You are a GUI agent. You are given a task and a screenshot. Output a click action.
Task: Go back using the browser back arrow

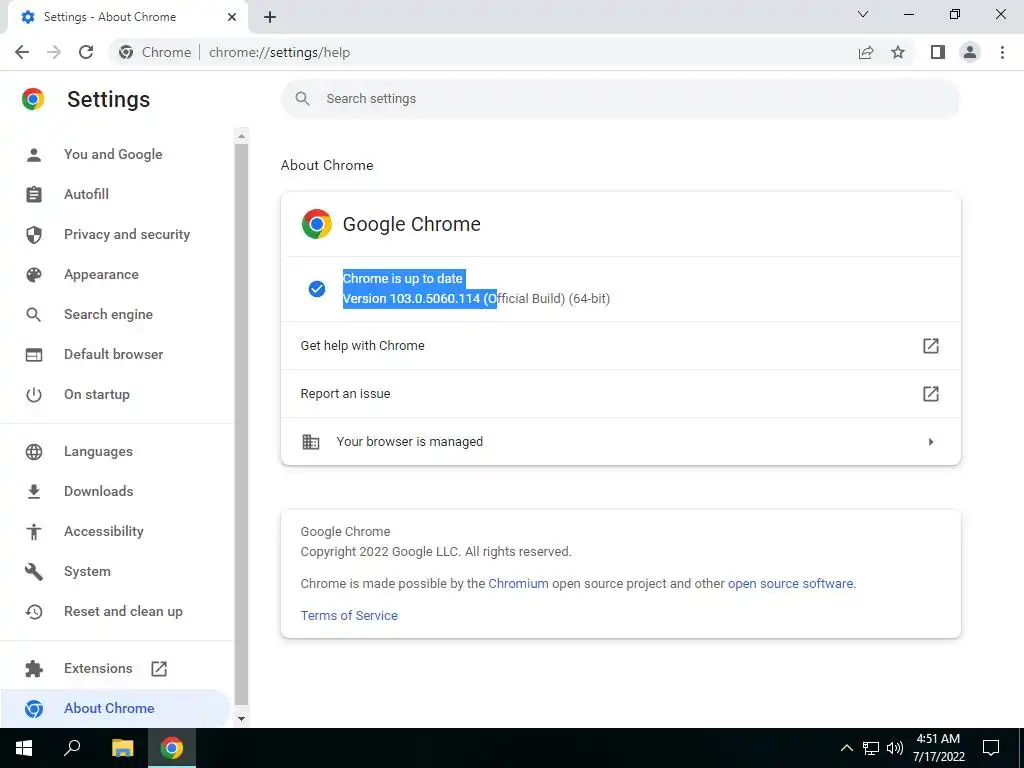tap(22, 52)
